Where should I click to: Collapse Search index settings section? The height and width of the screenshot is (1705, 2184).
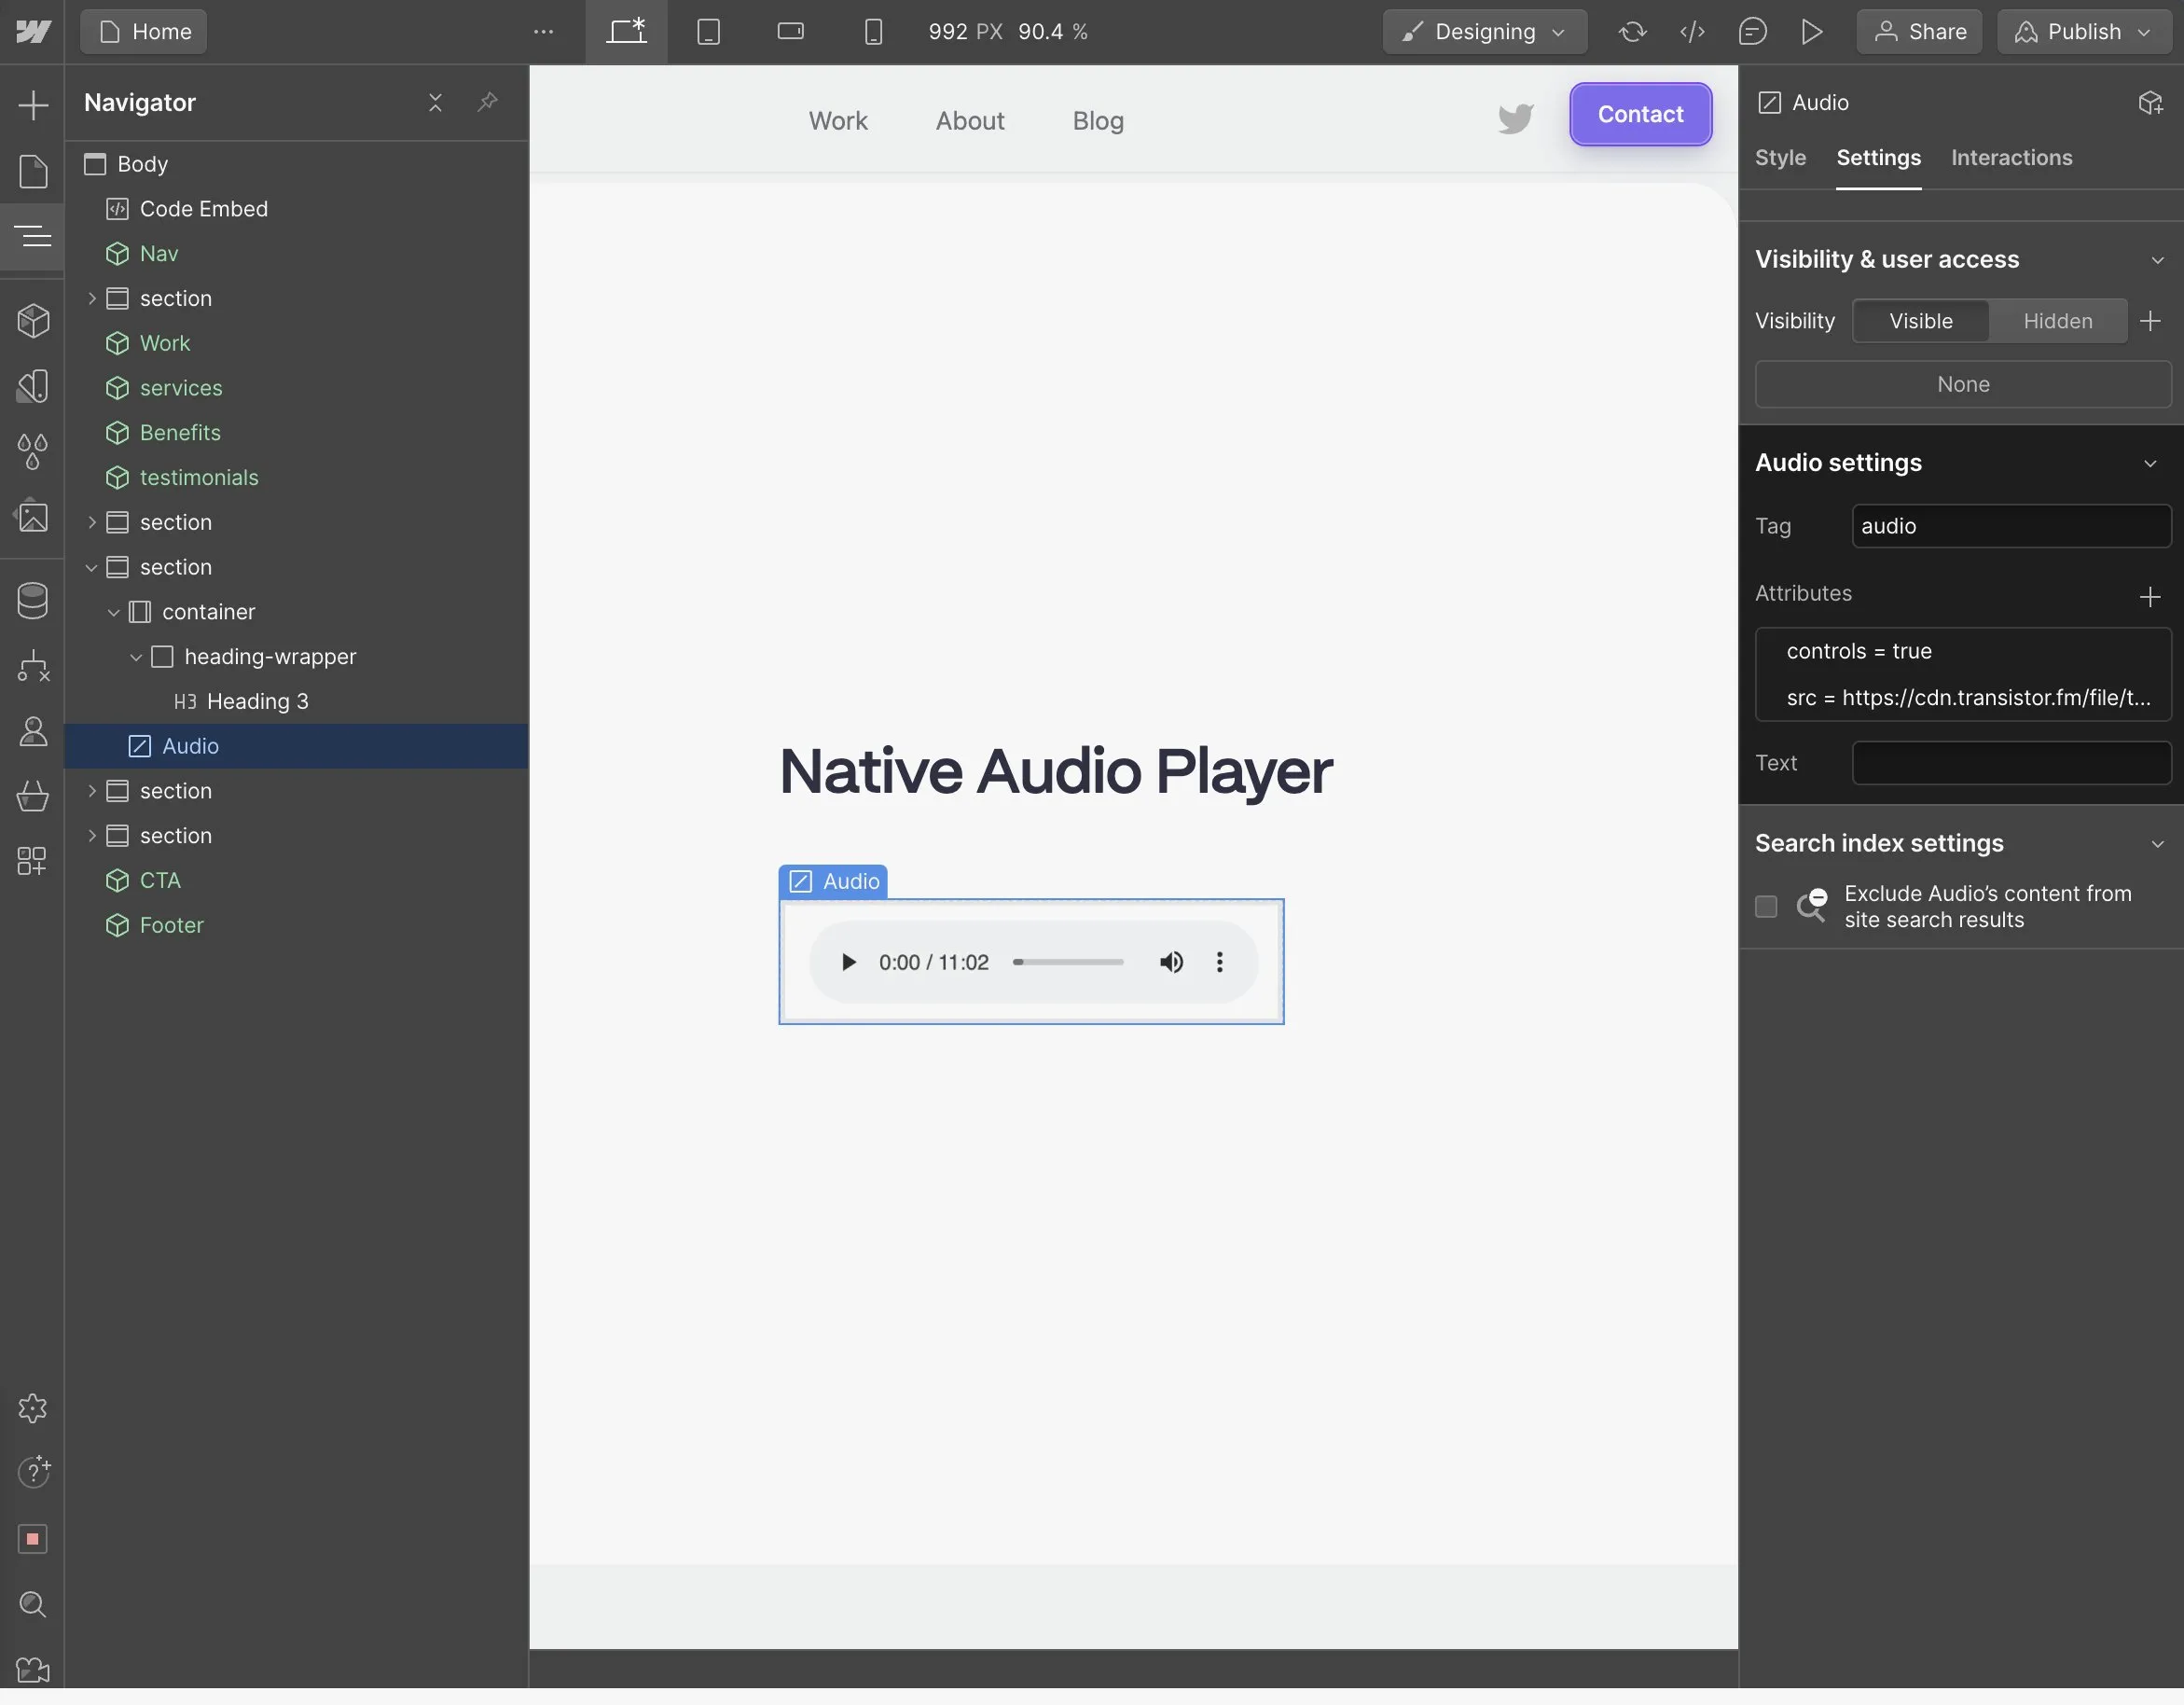(x=2158, y=844)
